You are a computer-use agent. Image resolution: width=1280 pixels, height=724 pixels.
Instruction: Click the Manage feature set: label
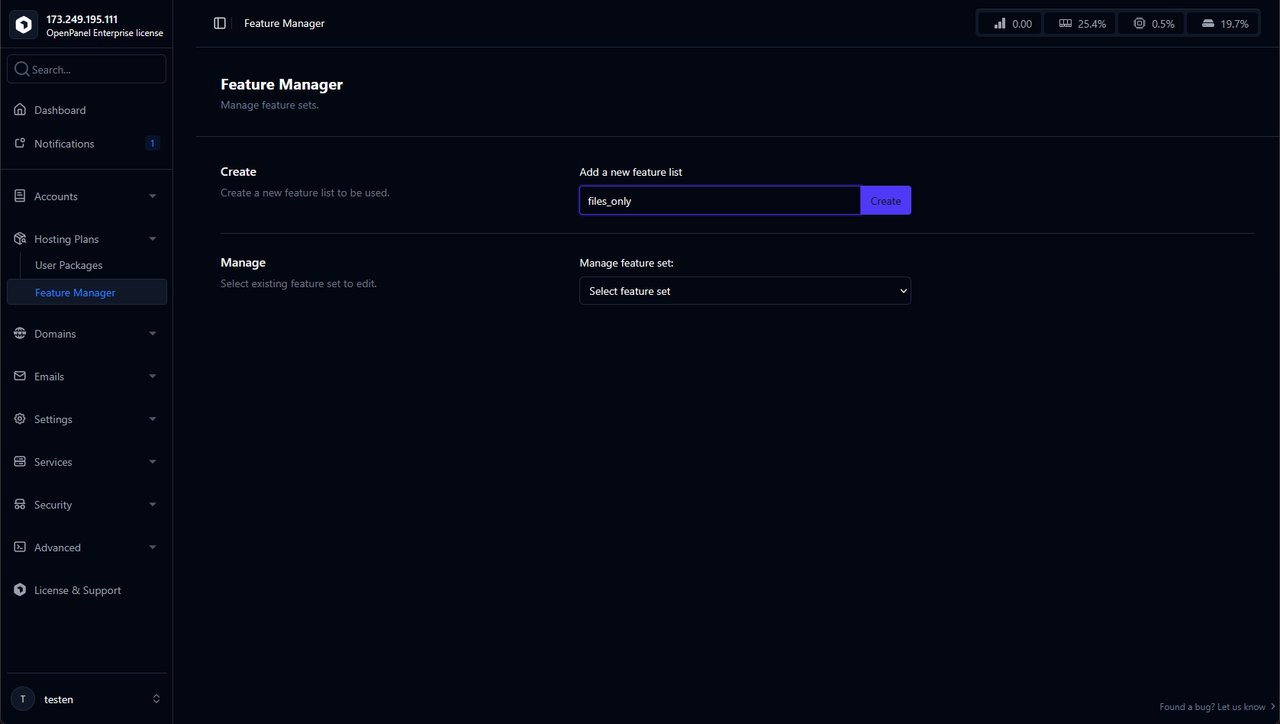(x=627, y=263)
